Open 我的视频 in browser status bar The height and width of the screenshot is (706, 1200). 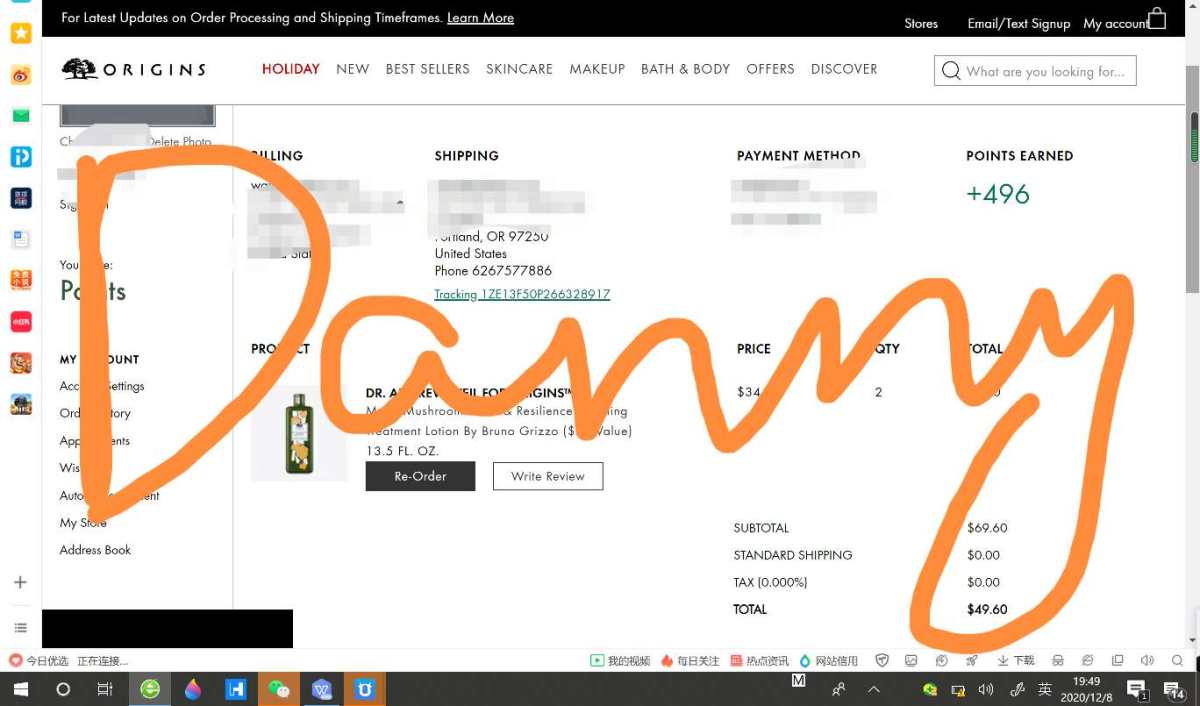pos(620,661)
